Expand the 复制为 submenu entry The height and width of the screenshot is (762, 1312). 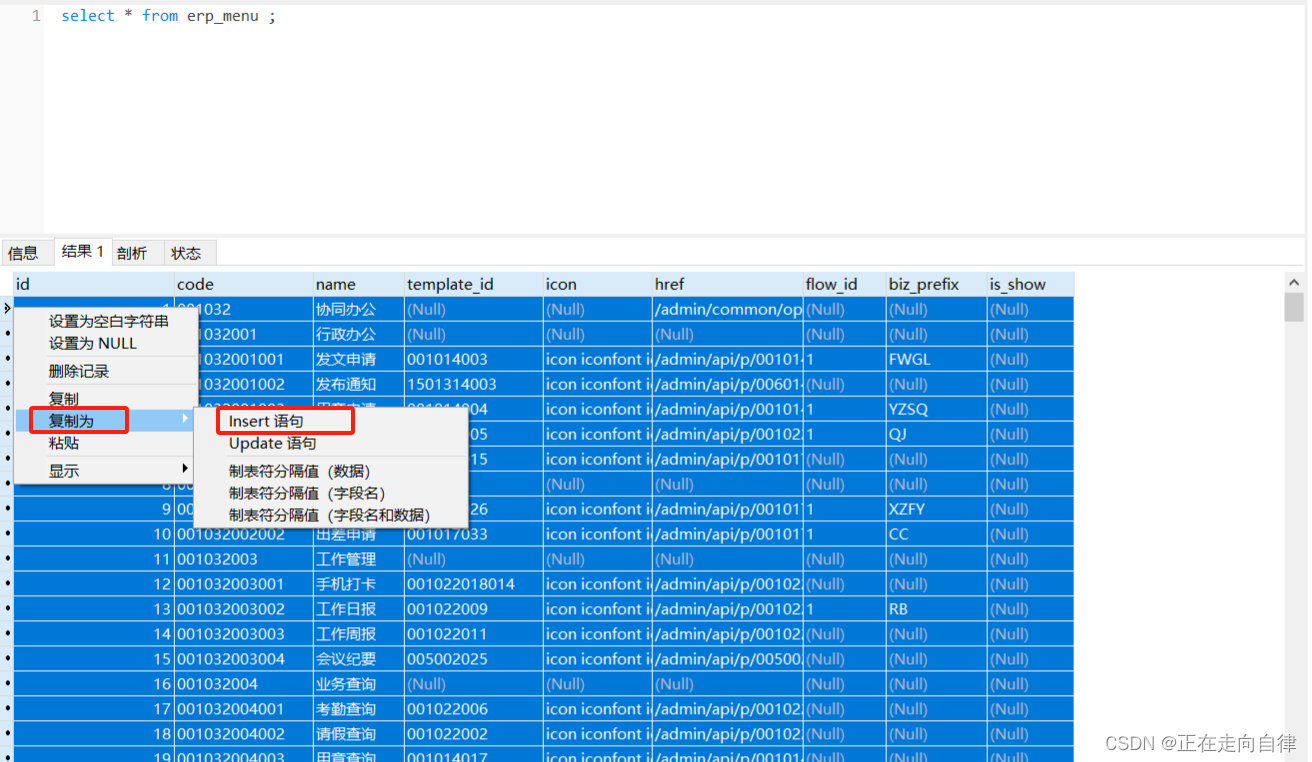pyautogui.click(x=72, y=421)
